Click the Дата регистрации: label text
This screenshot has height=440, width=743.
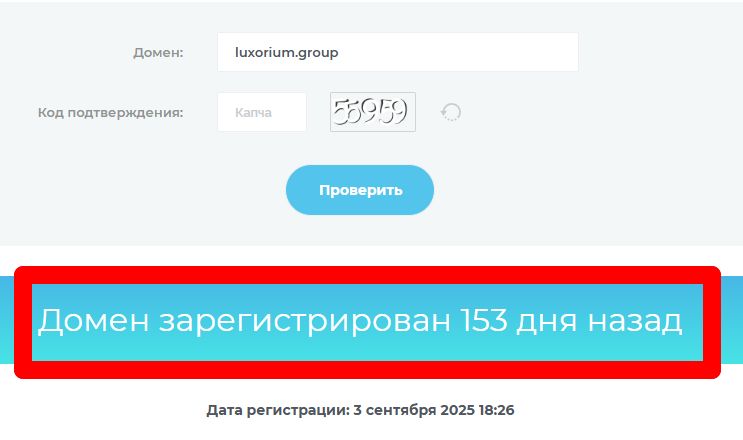click(278, 410)
